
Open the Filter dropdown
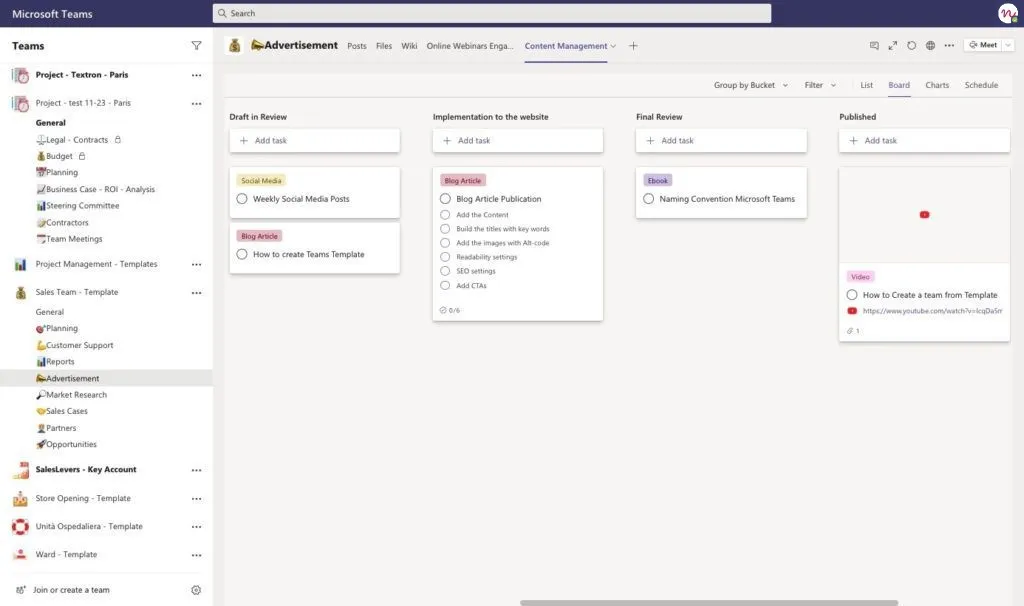[820, 85]
